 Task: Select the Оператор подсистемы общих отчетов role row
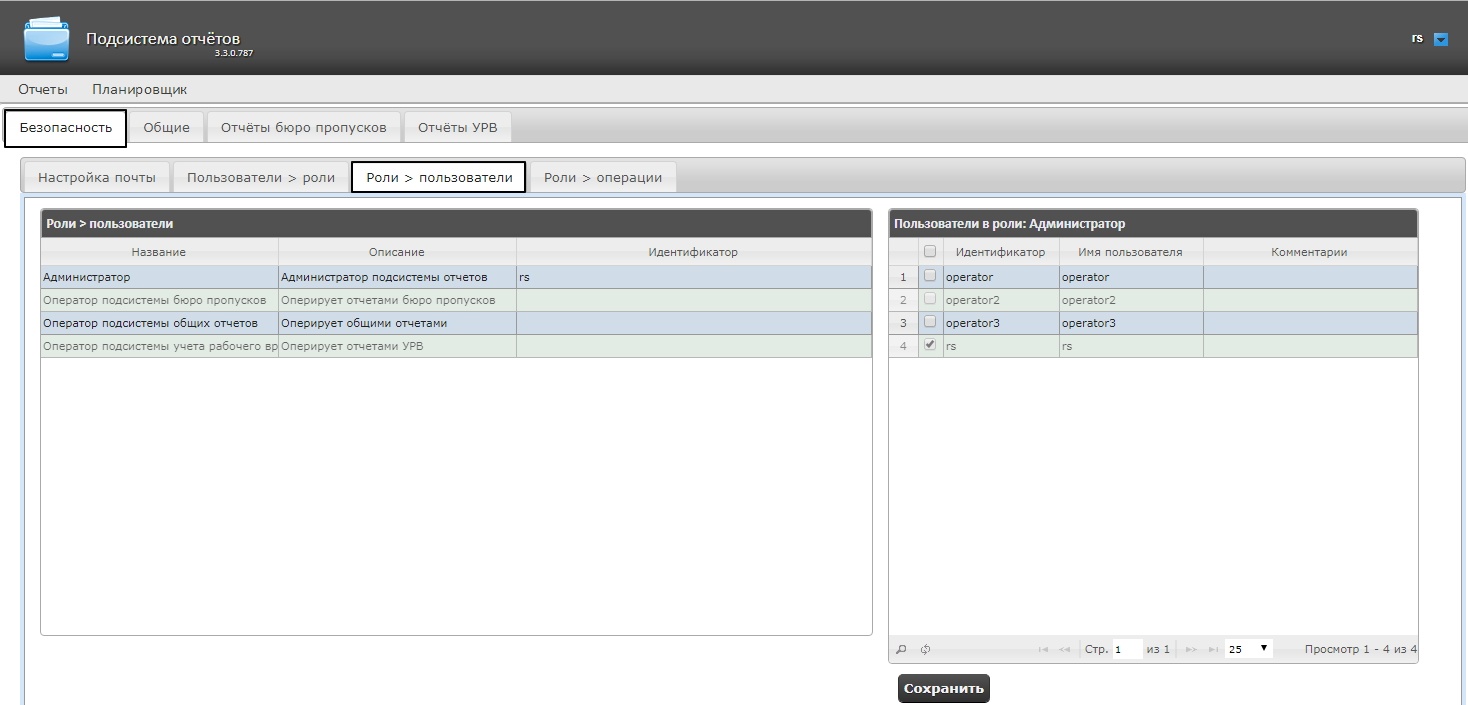pos(456,323)
